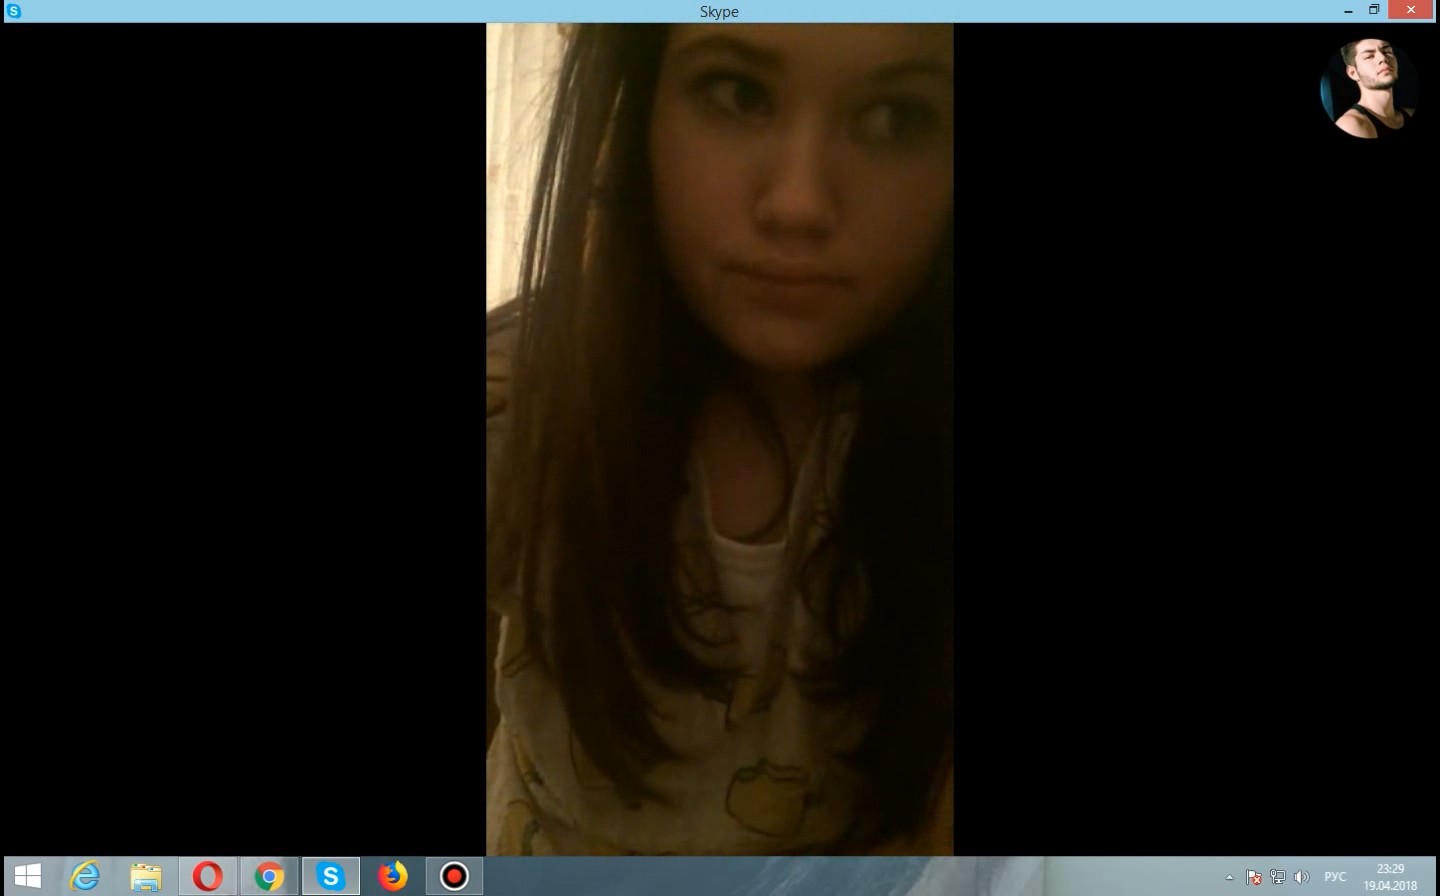The height and width of the screenshot is (896, 1440).
Task: Click the self-view avatar thumbnail
Action: tap(1369, 88)
